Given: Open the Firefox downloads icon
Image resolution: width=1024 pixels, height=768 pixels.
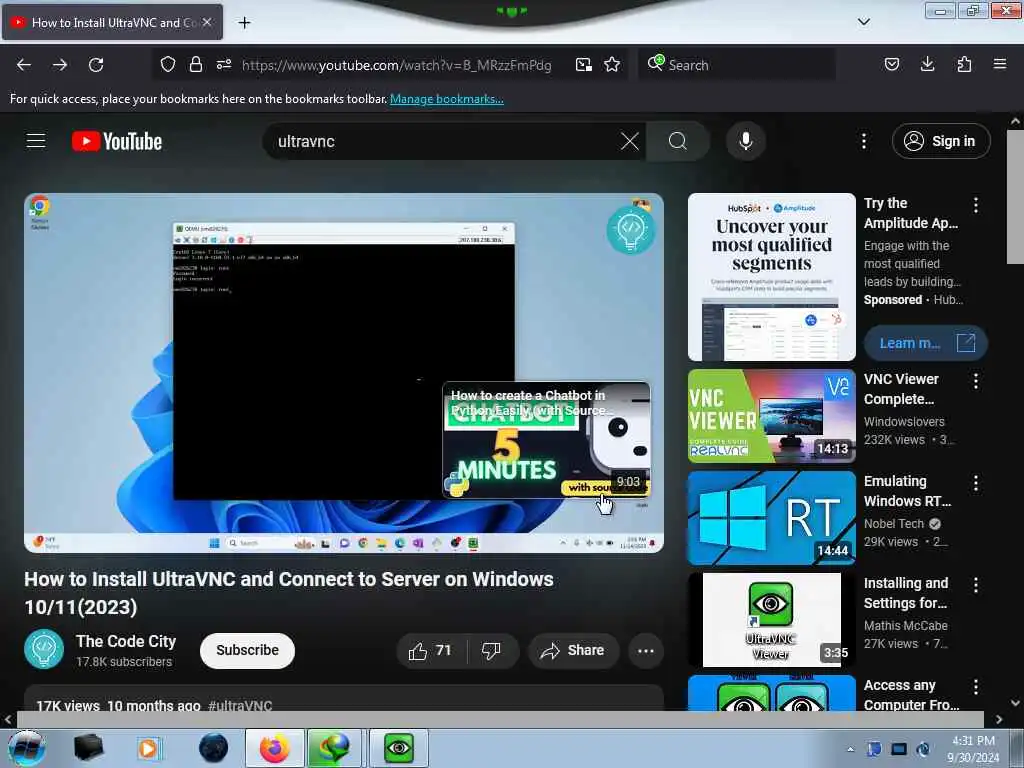Looking at the screenshot, I should (927, 64).
